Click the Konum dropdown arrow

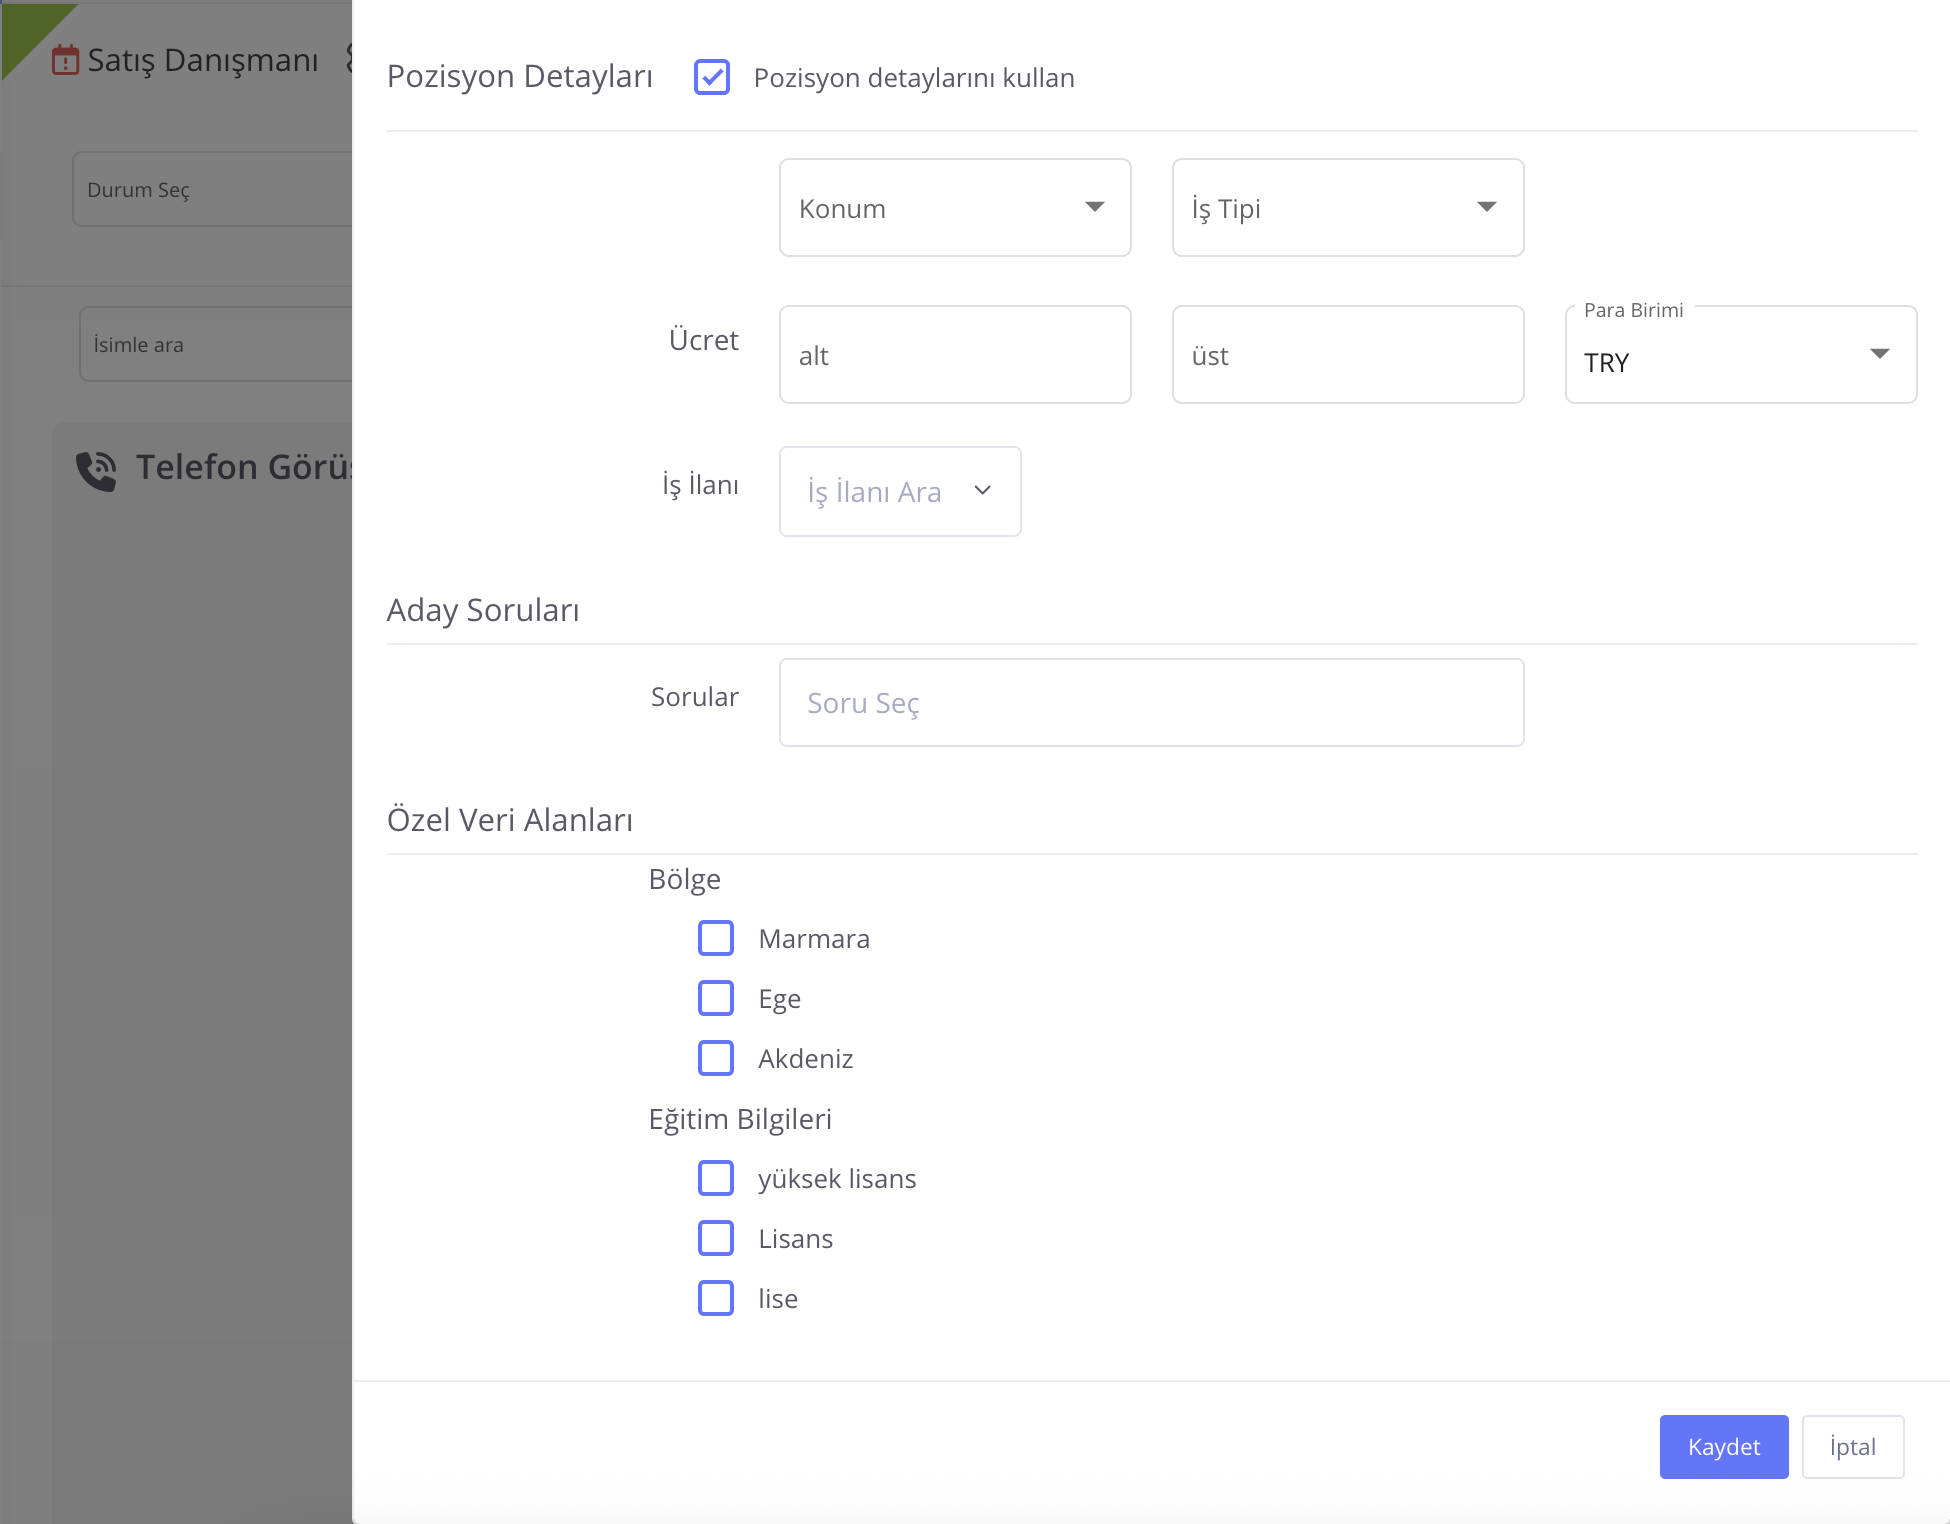coord(1094,207)
